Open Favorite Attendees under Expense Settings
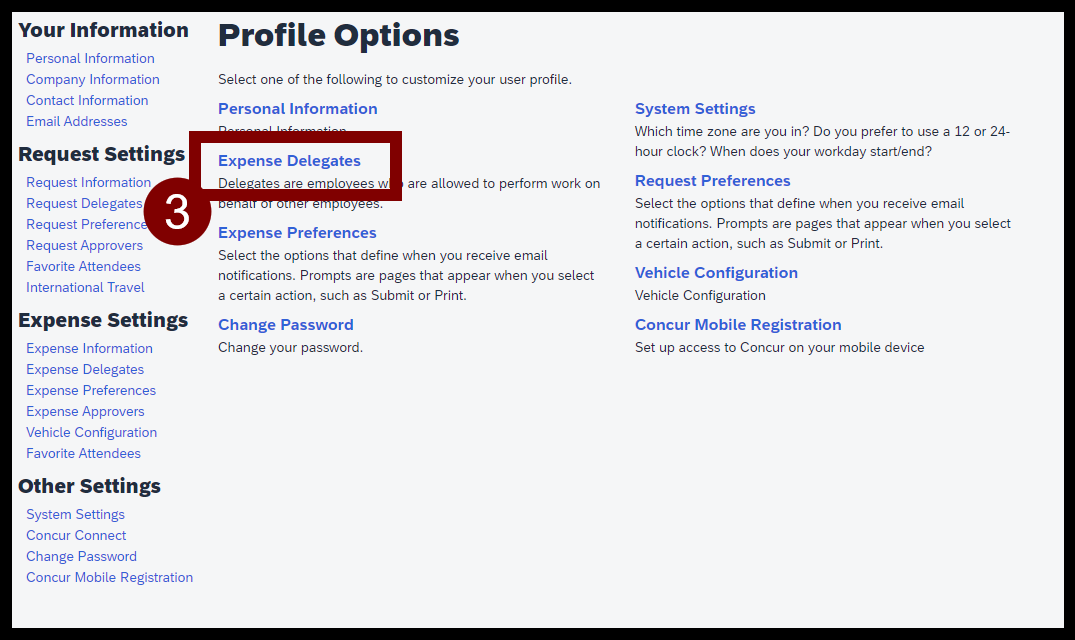The width and height of the screenshot is (1075, 640). click(x=83, y=453)
